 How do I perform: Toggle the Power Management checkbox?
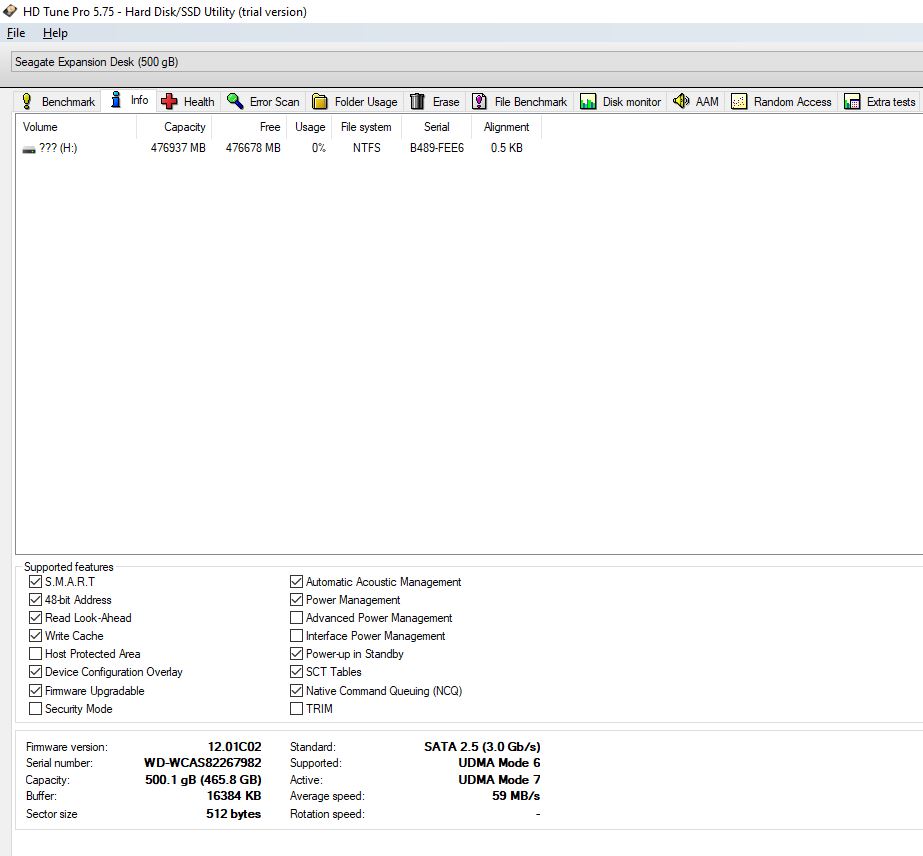[x=297, y=600]
